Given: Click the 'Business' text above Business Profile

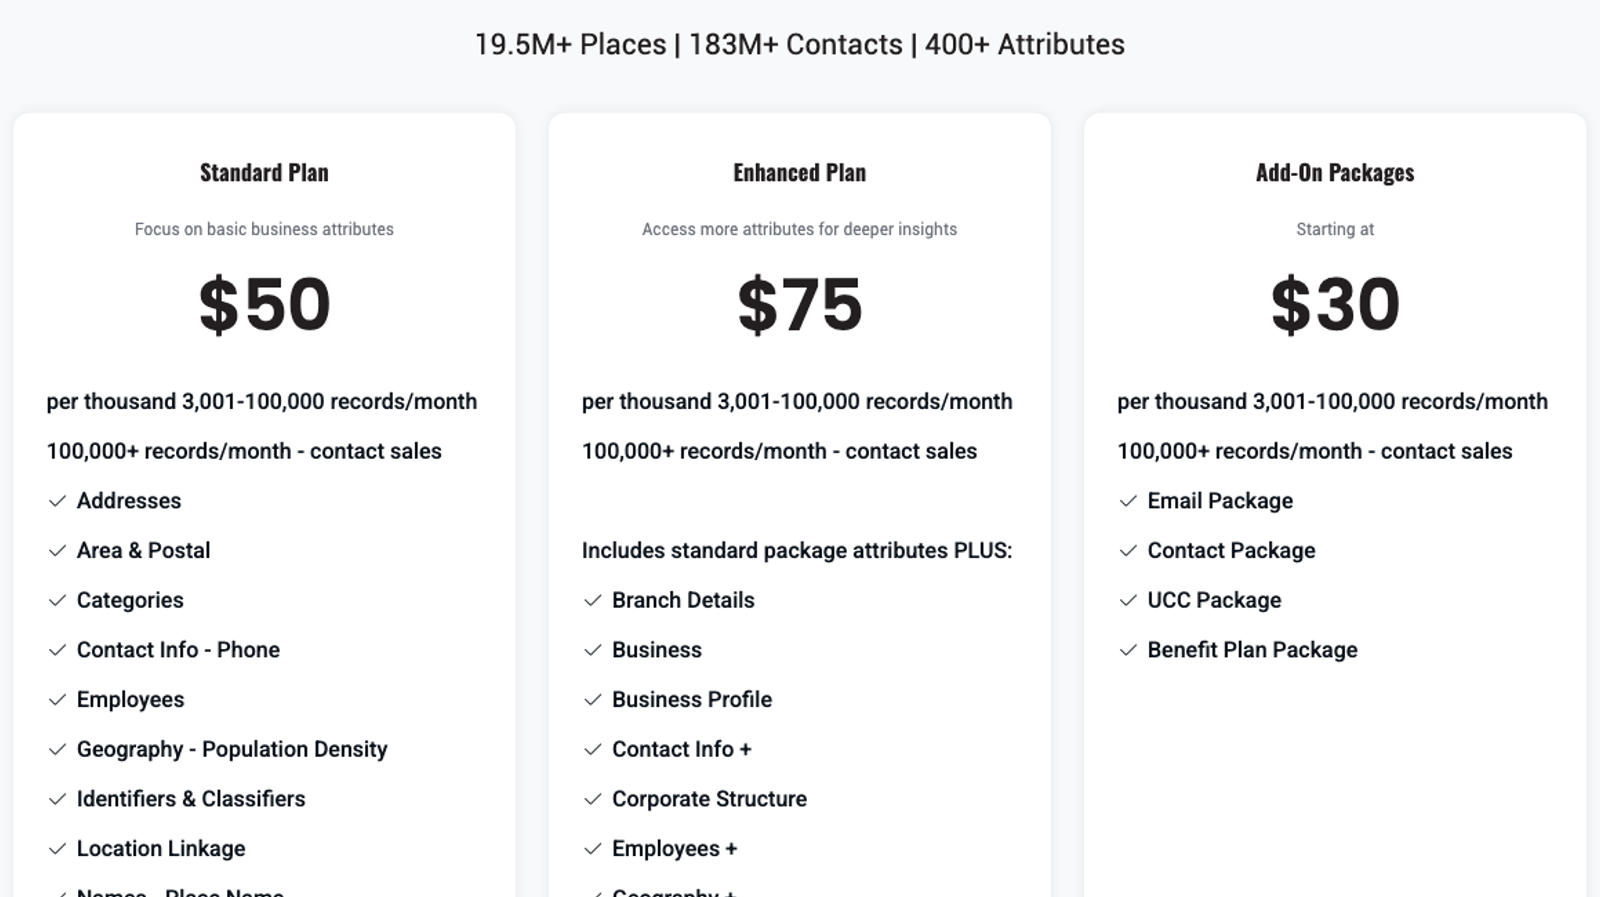Looking at the screenshot, I should pos(657,650).
